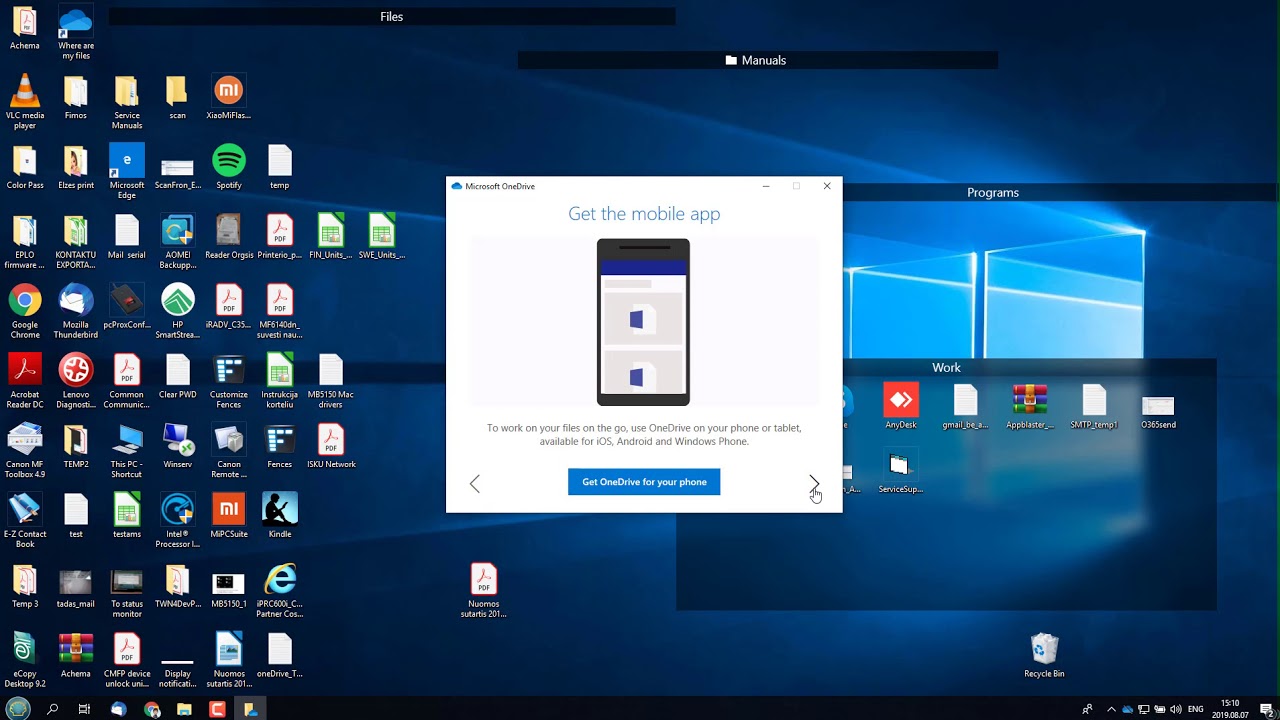
Task: Select the This PC shortcut icon
Action: (x=127, y=451)
